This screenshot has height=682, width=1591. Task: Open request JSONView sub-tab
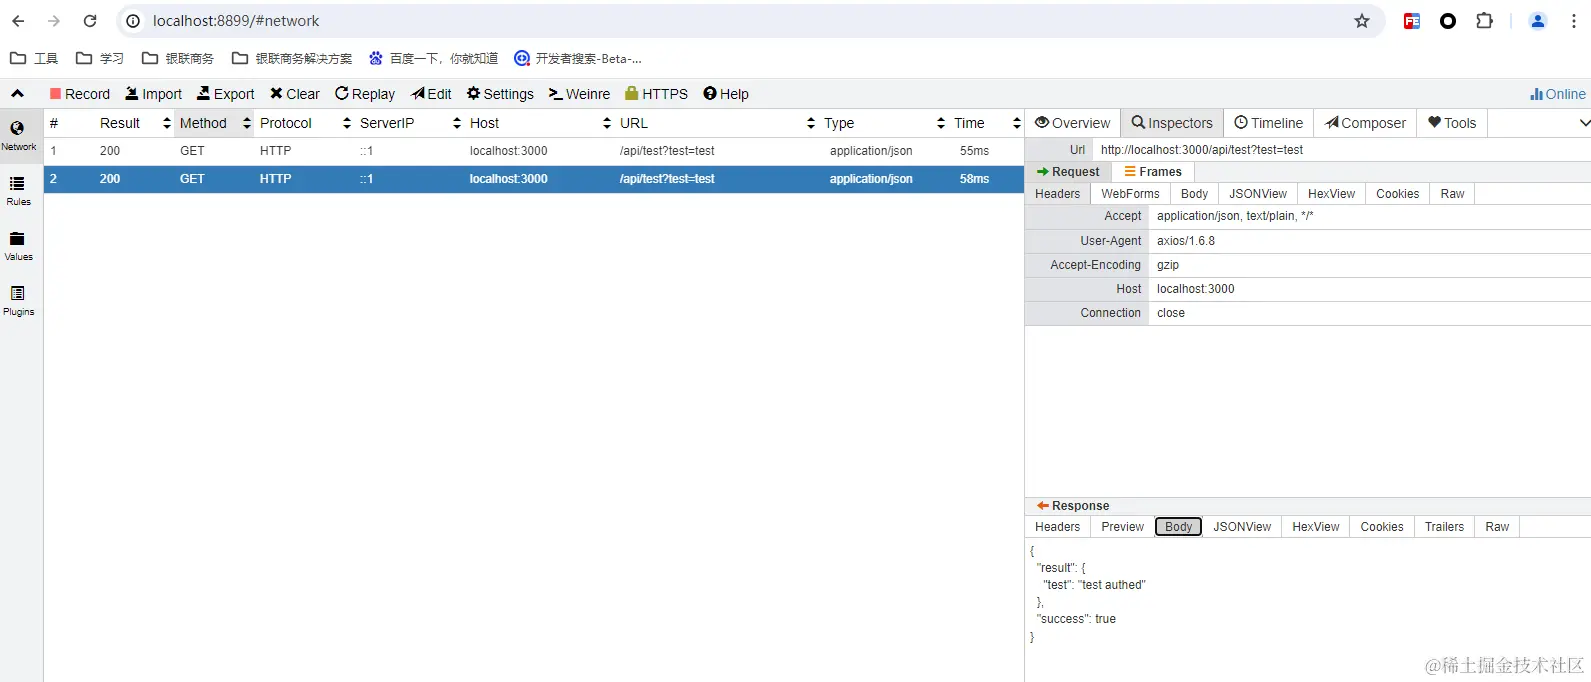coord(1258,194)
